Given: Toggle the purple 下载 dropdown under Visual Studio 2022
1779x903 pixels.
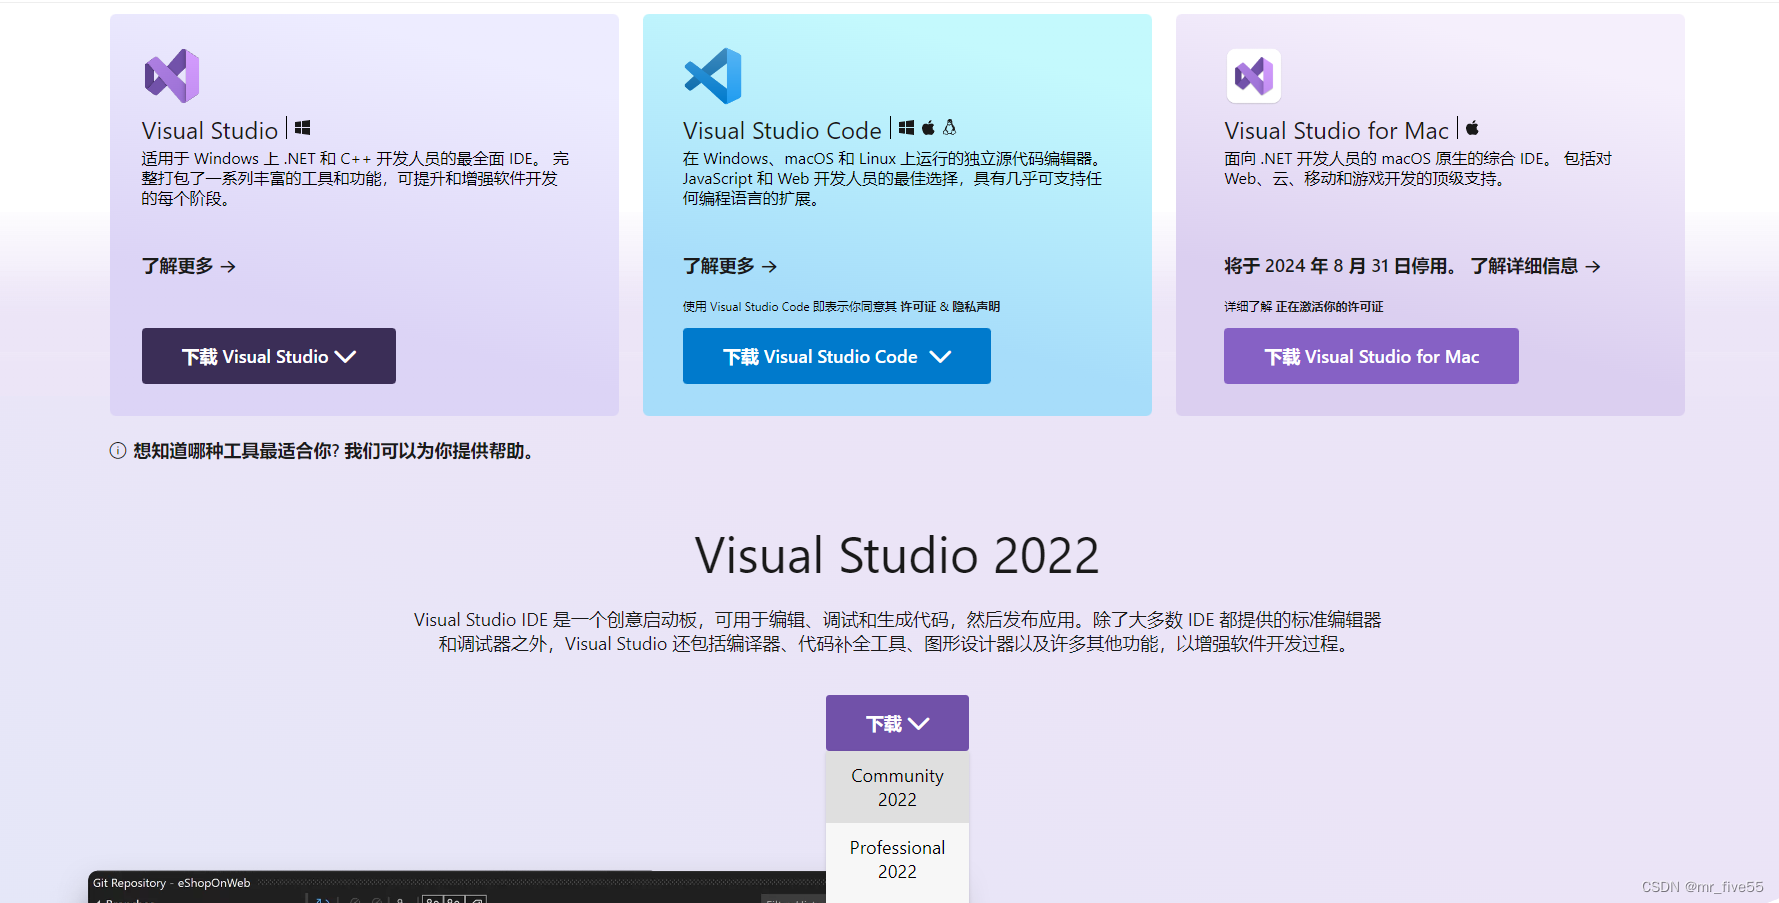Looking at the screenshot, I should coord(897,723).
